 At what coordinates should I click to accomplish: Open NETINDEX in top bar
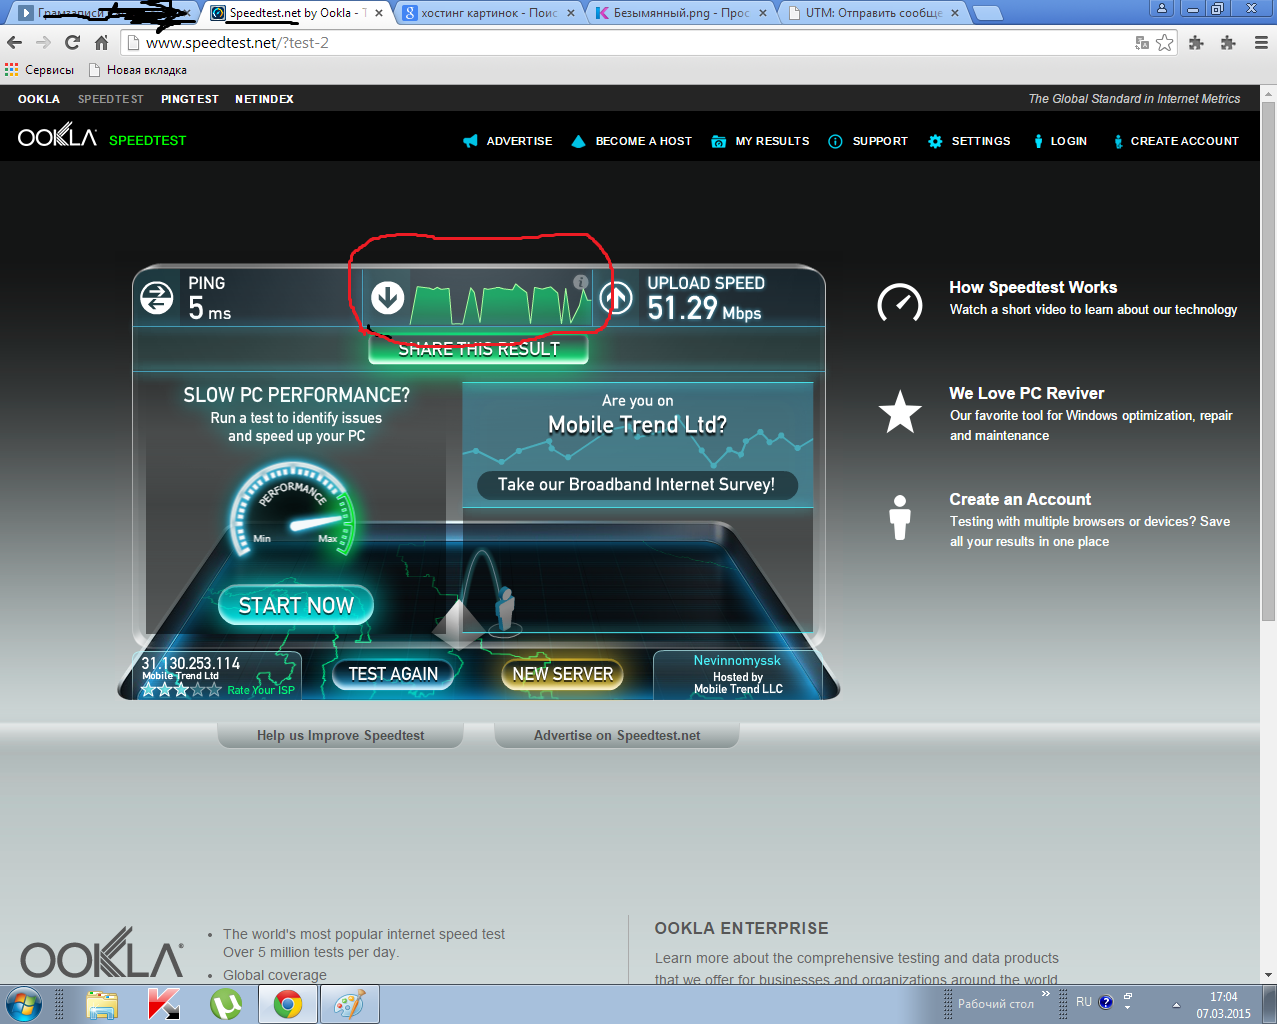(x=264, y=99)
